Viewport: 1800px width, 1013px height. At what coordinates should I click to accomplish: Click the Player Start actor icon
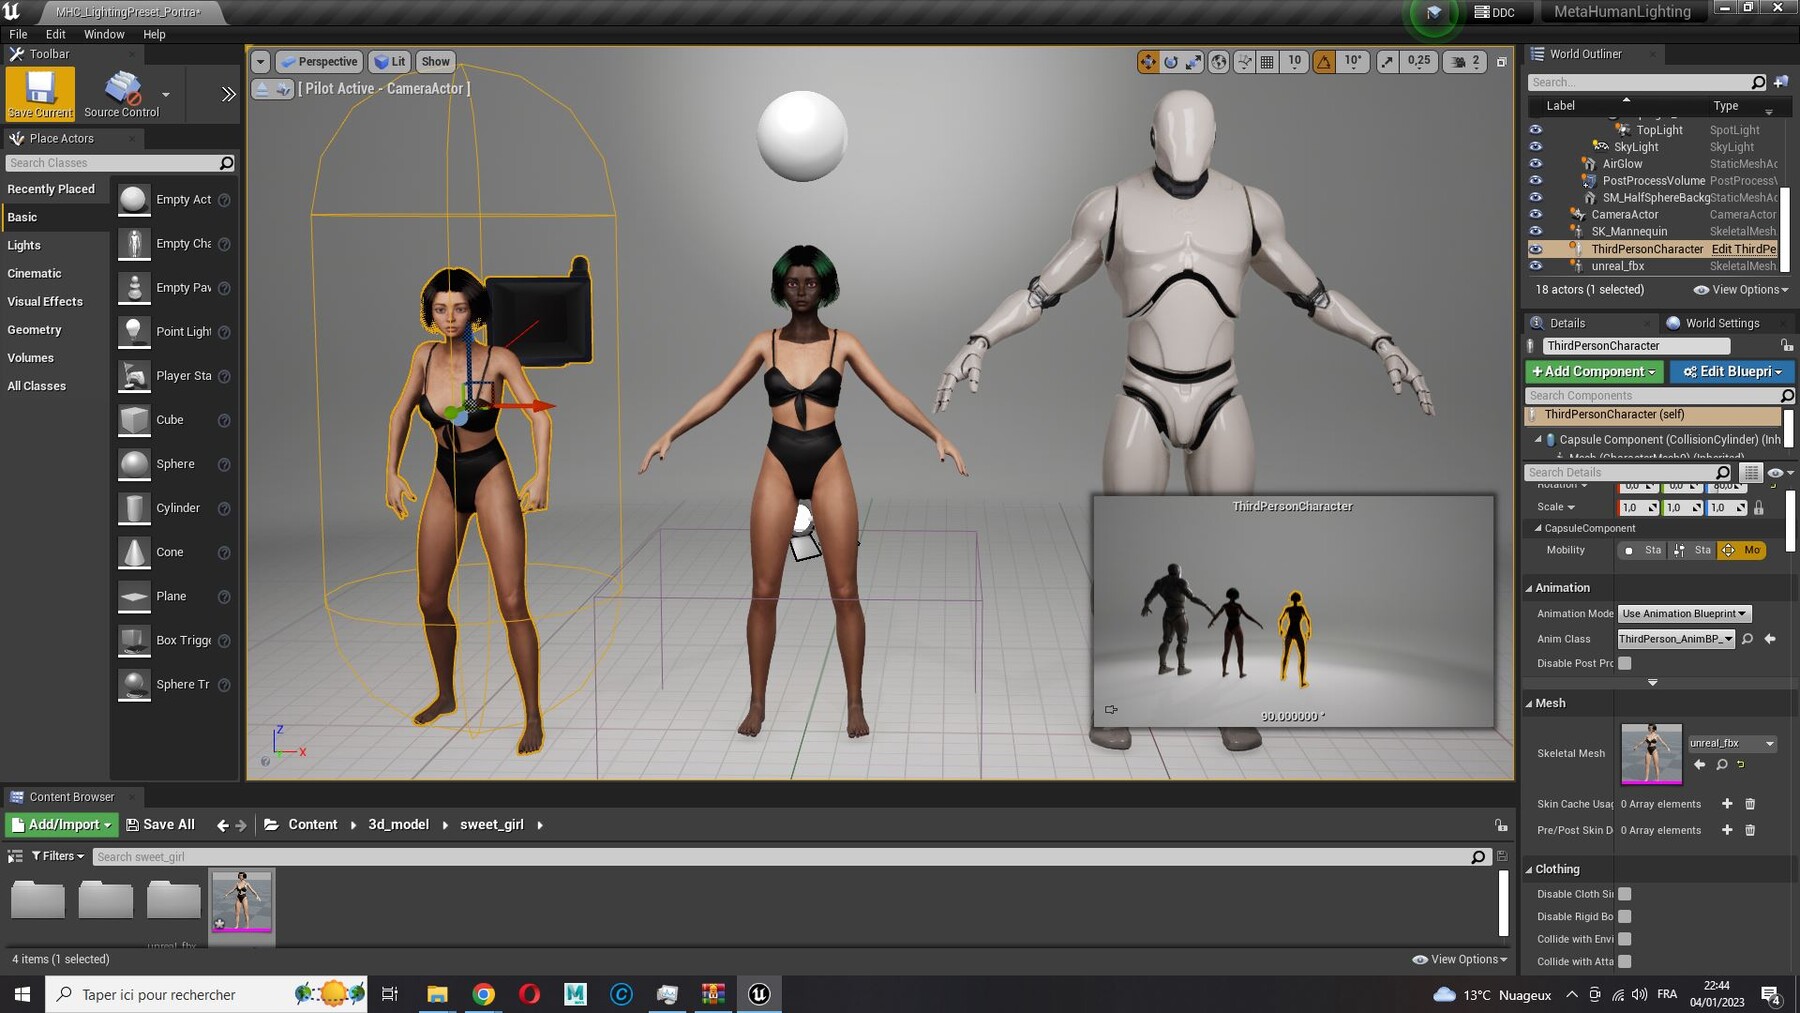(x=134, y=376)
